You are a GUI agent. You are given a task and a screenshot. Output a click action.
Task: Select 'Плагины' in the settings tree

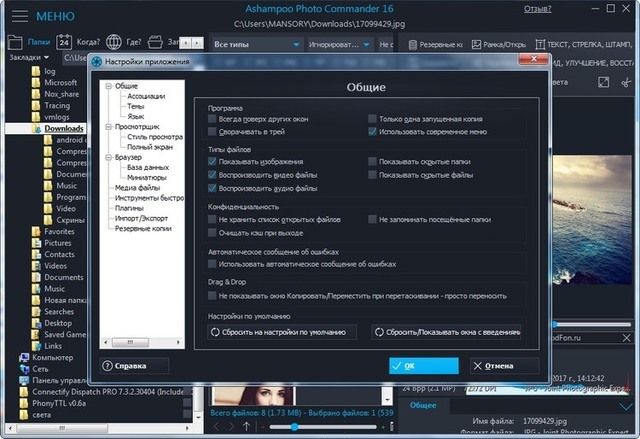[132, 206]
